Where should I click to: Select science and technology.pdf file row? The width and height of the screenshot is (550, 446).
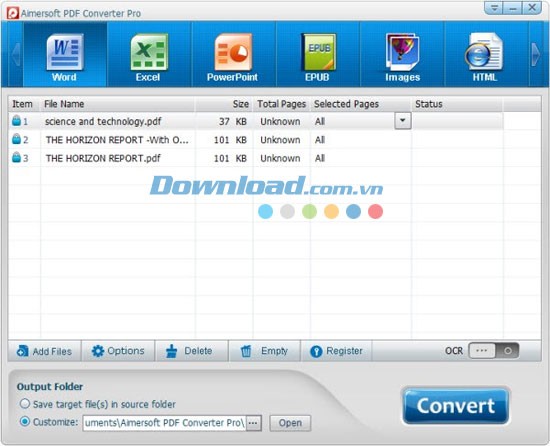pyautogui.click(x=256, y=121)
